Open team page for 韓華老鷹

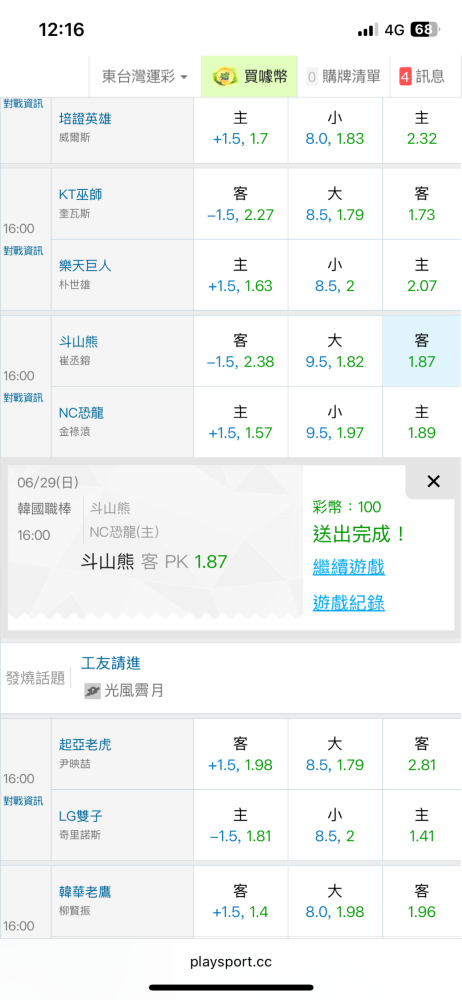(x=85, y=891)
